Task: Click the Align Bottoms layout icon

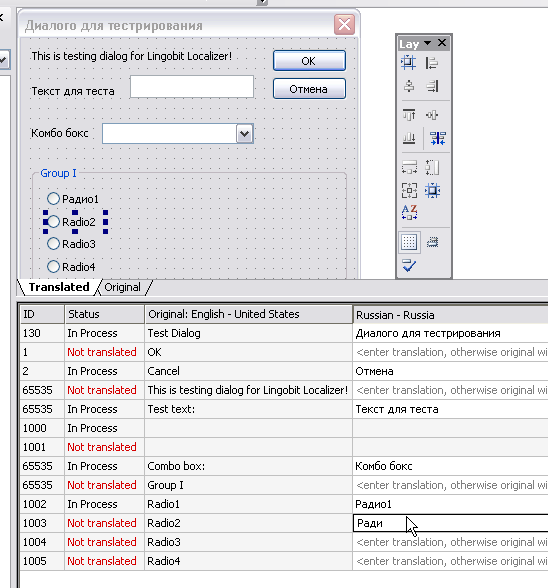Action: pyautogui.click(x=409, y=138)
